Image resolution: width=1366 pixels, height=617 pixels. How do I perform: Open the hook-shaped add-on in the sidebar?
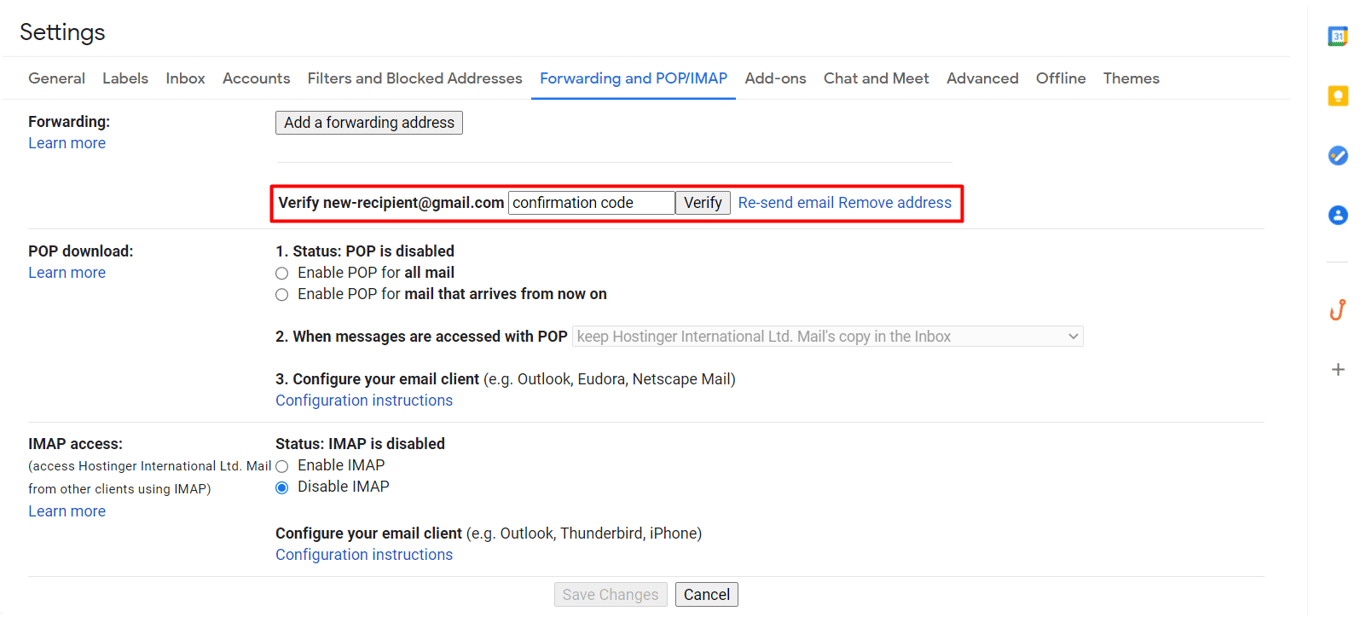pyautogui.click(x=1338, y=309)
